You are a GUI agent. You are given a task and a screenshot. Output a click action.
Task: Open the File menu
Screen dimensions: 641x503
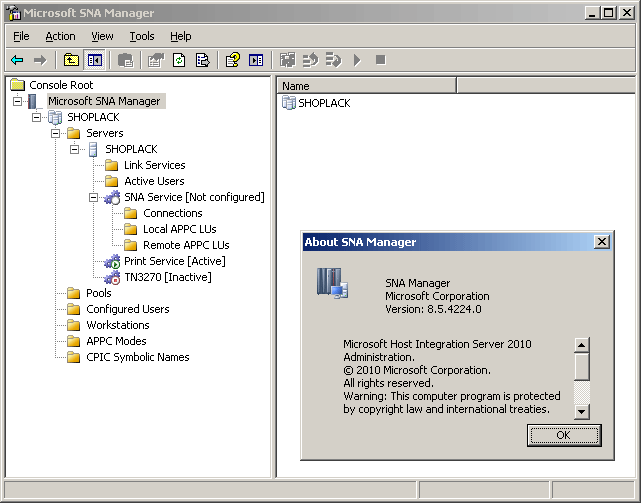click(21, 36)
